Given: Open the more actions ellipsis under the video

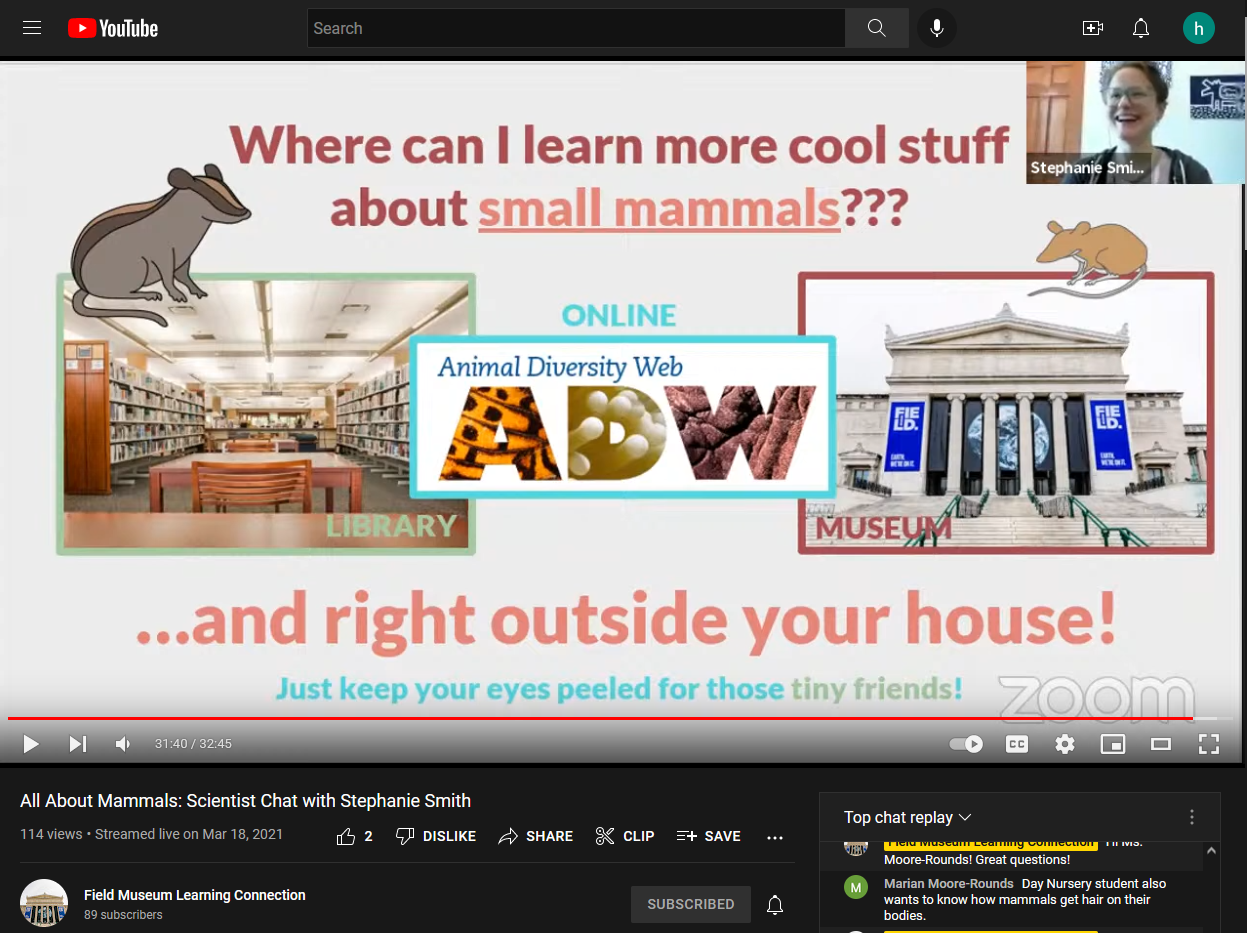Looking at the screenshot, I should pos(775,837).
